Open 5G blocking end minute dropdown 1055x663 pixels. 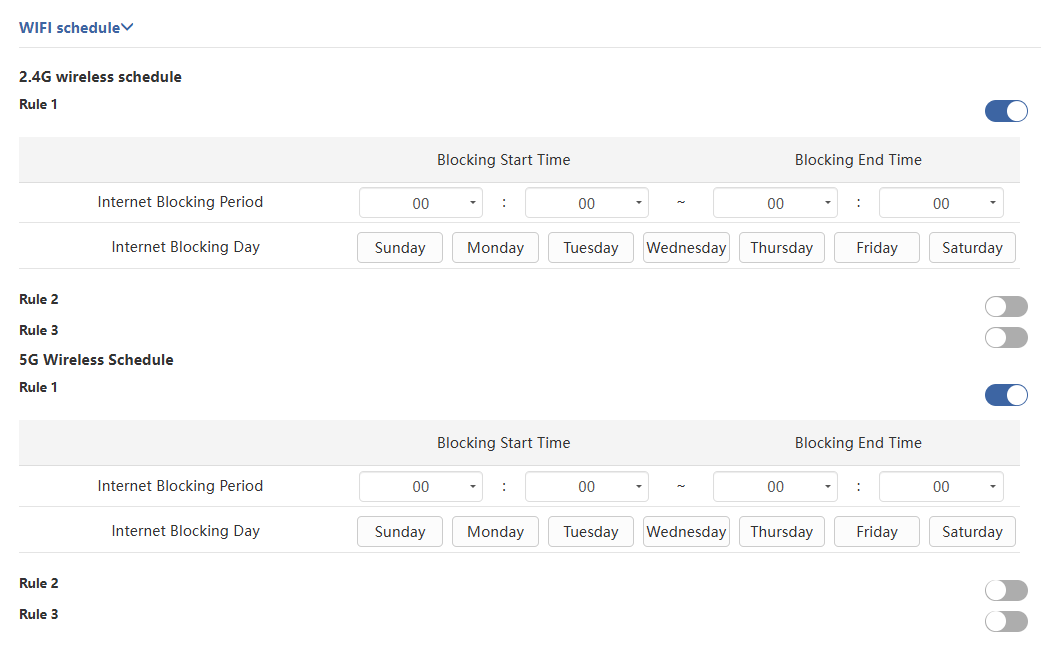click(941, 487)
